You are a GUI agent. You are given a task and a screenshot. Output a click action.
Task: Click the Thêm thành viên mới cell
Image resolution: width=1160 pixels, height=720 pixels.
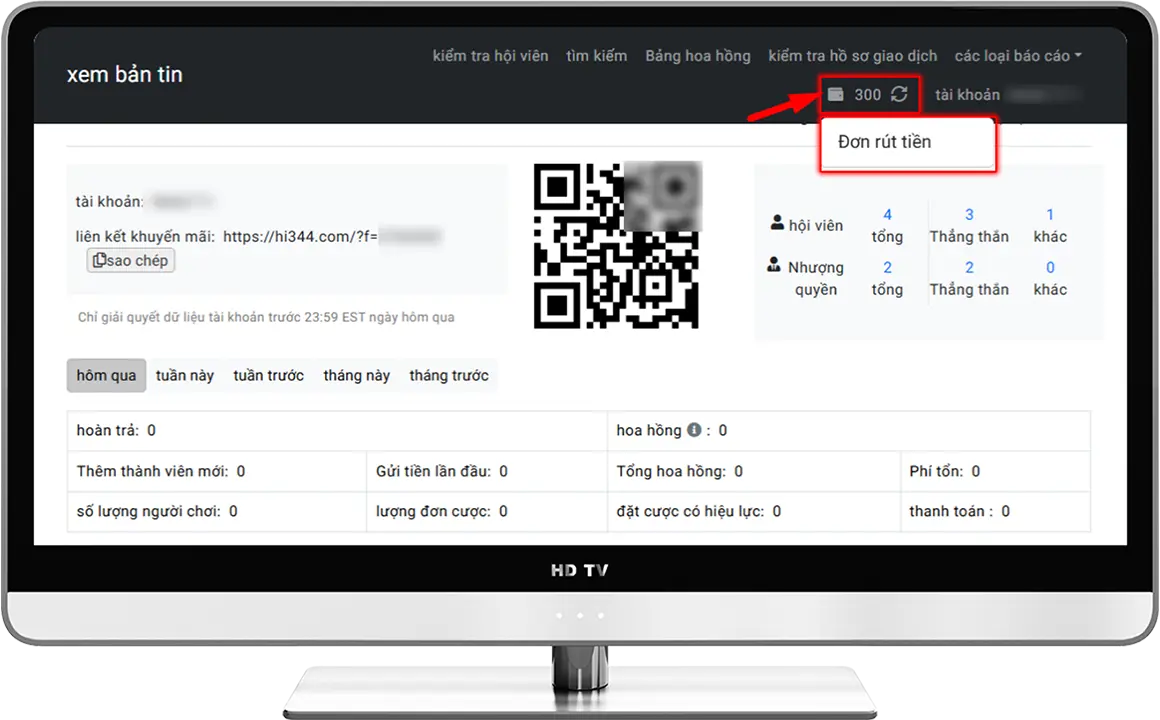coord(217,471)
